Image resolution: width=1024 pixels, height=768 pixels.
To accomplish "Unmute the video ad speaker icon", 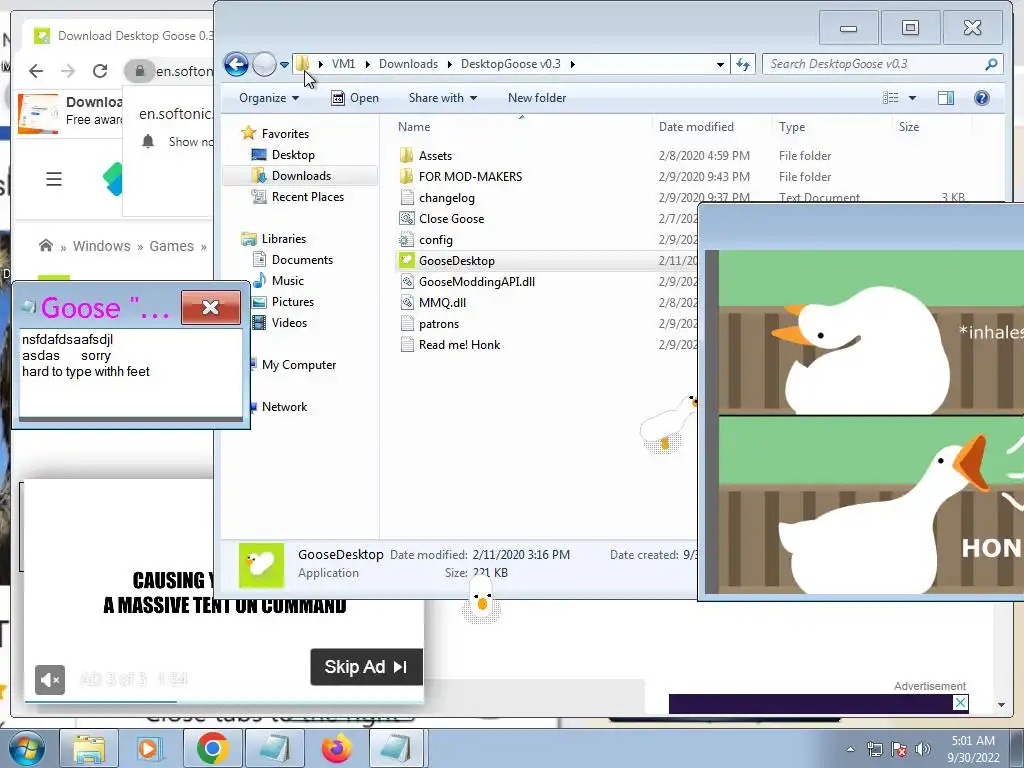I will pos(50,680).
